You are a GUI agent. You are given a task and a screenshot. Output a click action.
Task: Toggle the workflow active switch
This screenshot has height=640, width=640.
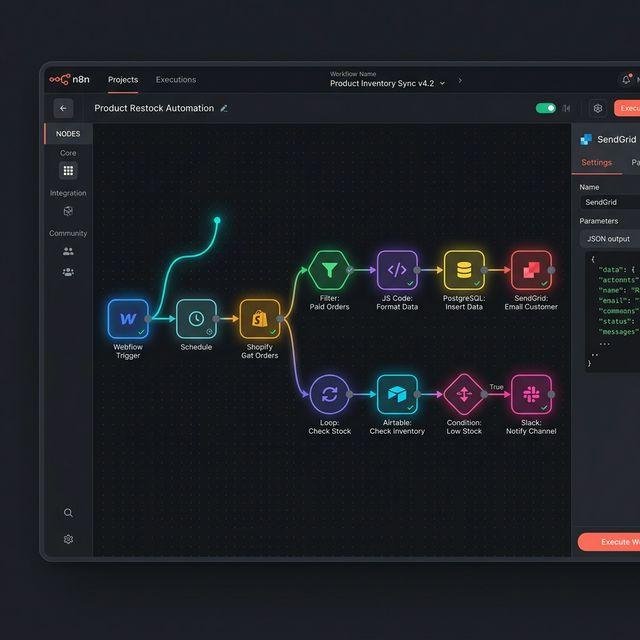coord(546,108)
